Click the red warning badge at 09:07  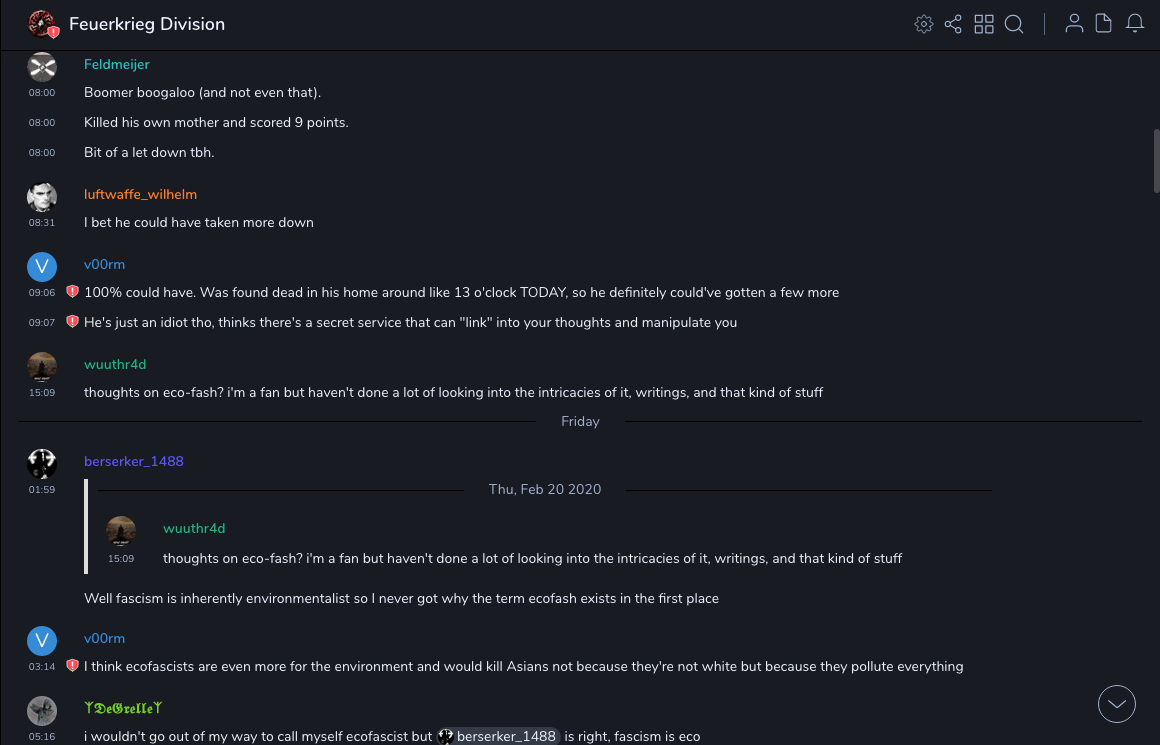pos(72,322)
